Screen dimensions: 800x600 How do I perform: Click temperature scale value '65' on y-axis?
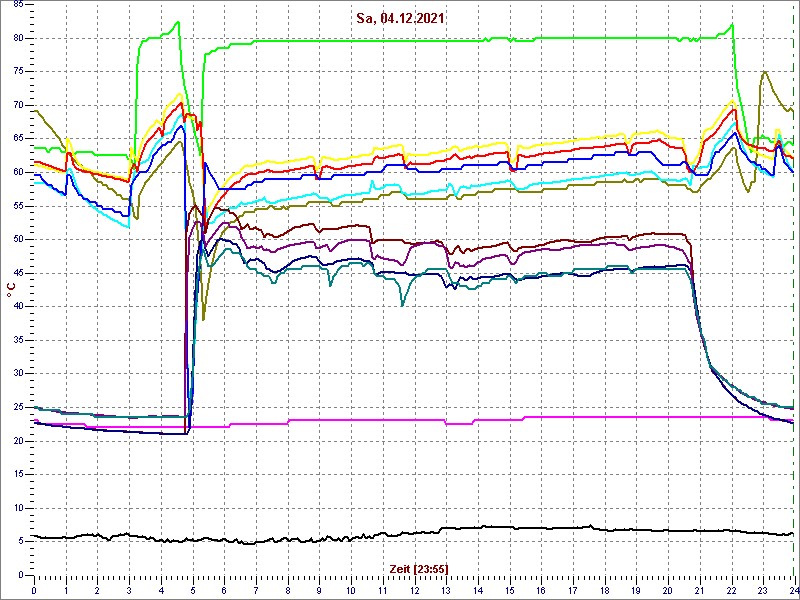[19, 138]
